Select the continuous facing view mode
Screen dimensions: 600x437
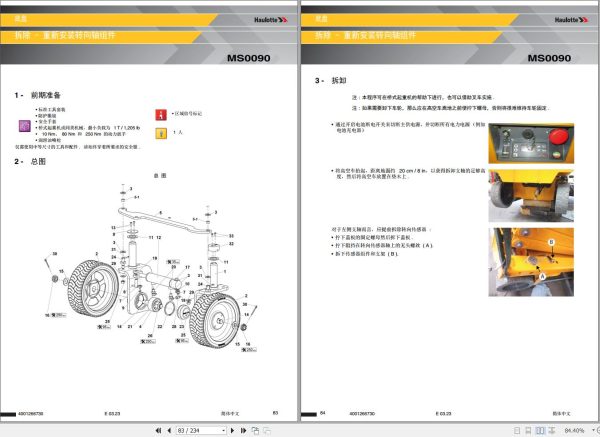tap(552, 430)
